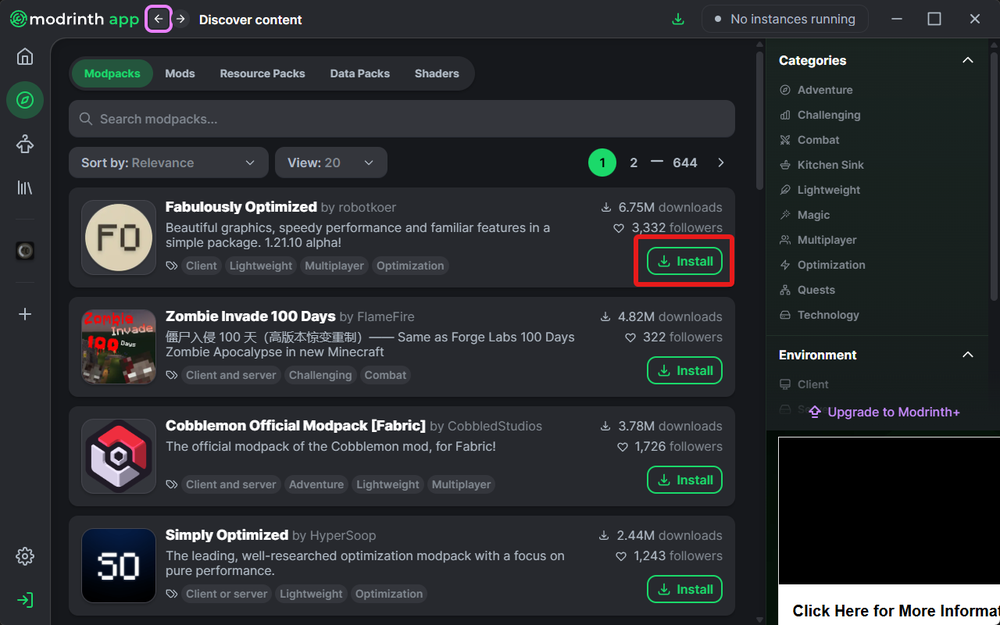This screenshot has height=625, width=1000.
Task: Open Modrinth settings via the gear icon
Action: coord(24,556)
